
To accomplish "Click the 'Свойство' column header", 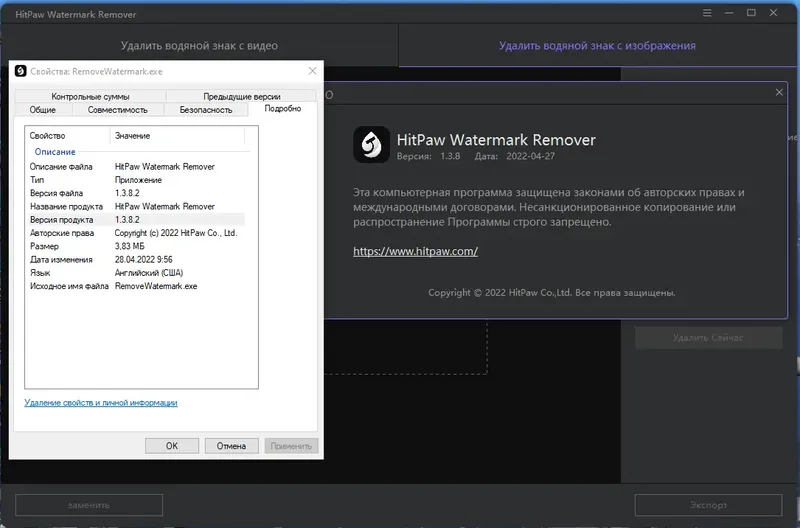I will (68, 136).
